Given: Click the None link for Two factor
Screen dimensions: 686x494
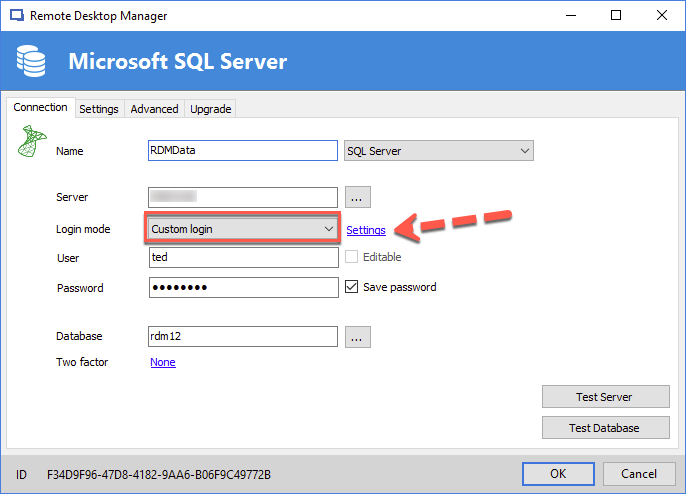Looking at the screenshot, I should (x=162, y=362).
